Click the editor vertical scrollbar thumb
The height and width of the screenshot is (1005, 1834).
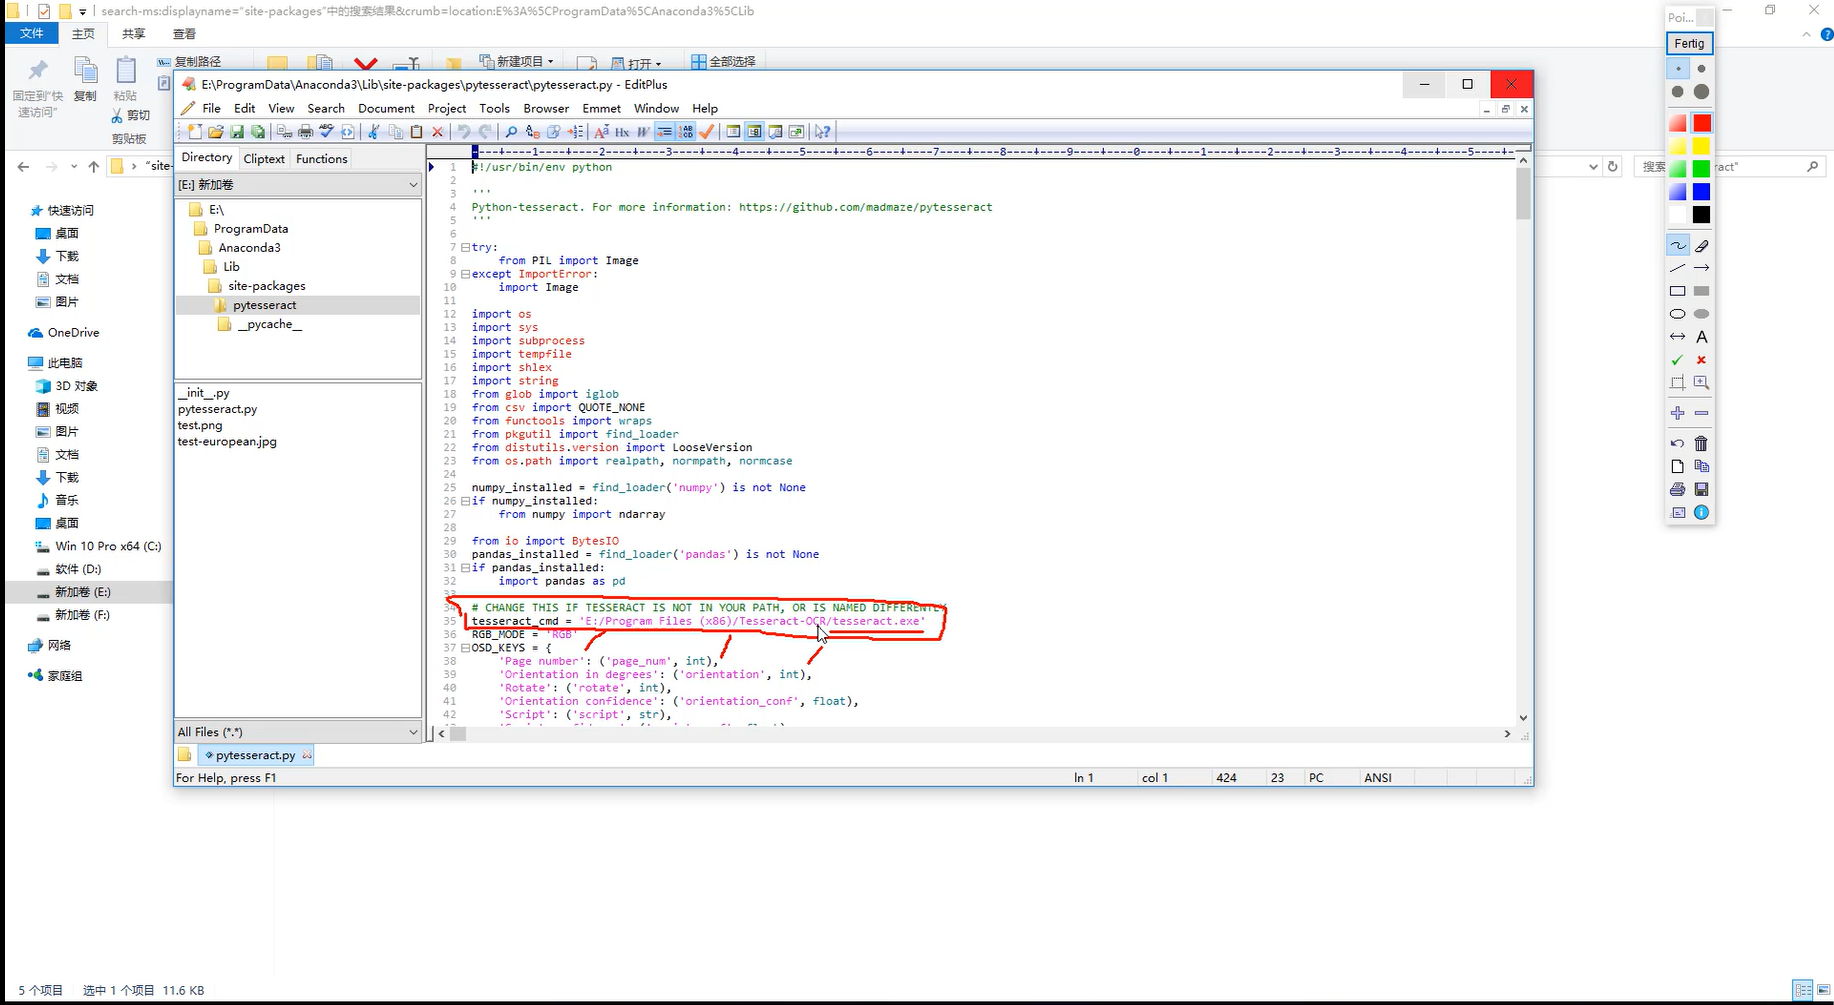[x=1523, y=193]
